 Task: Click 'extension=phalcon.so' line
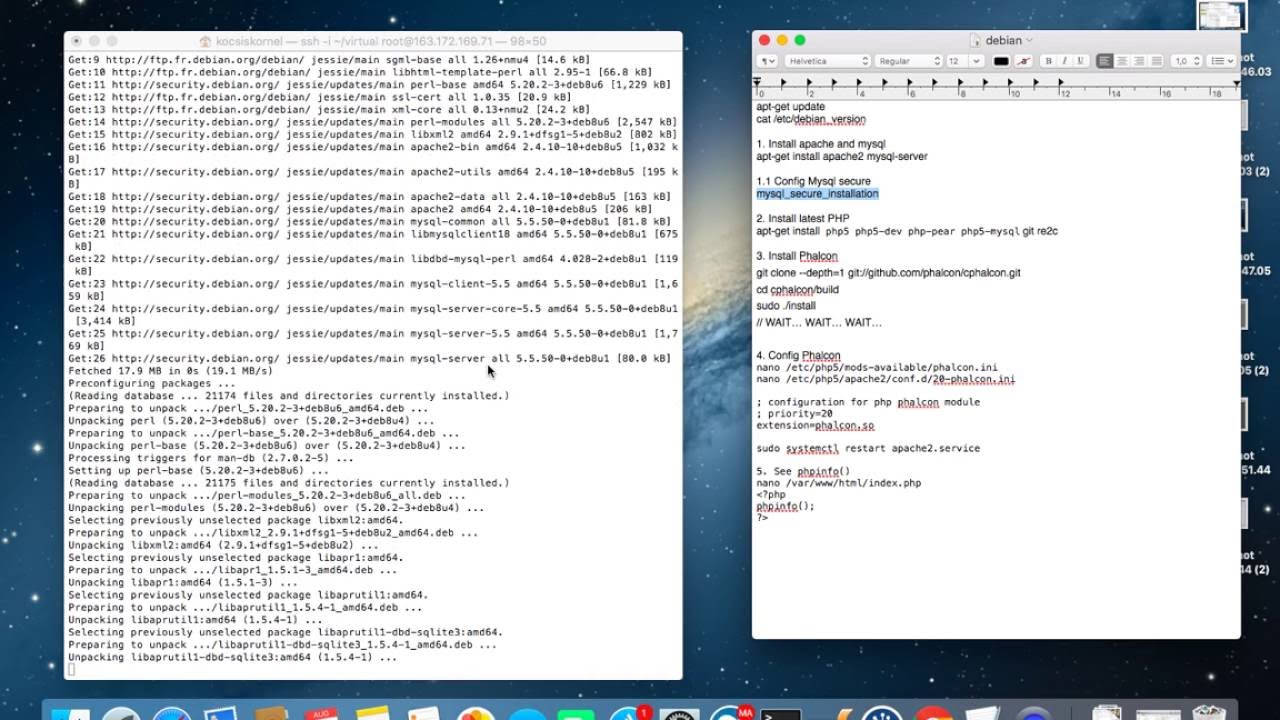coord(815,426)
